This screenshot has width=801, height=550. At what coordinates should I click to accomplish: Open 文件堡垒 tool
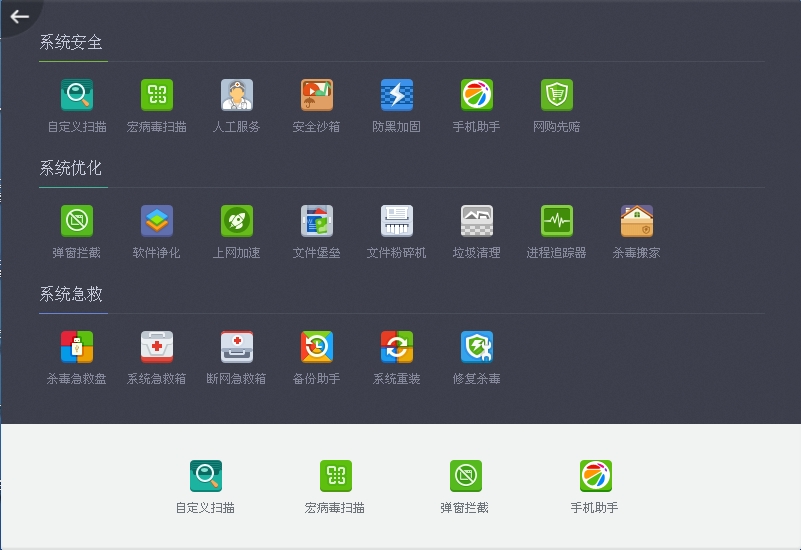tap(317, 222)
